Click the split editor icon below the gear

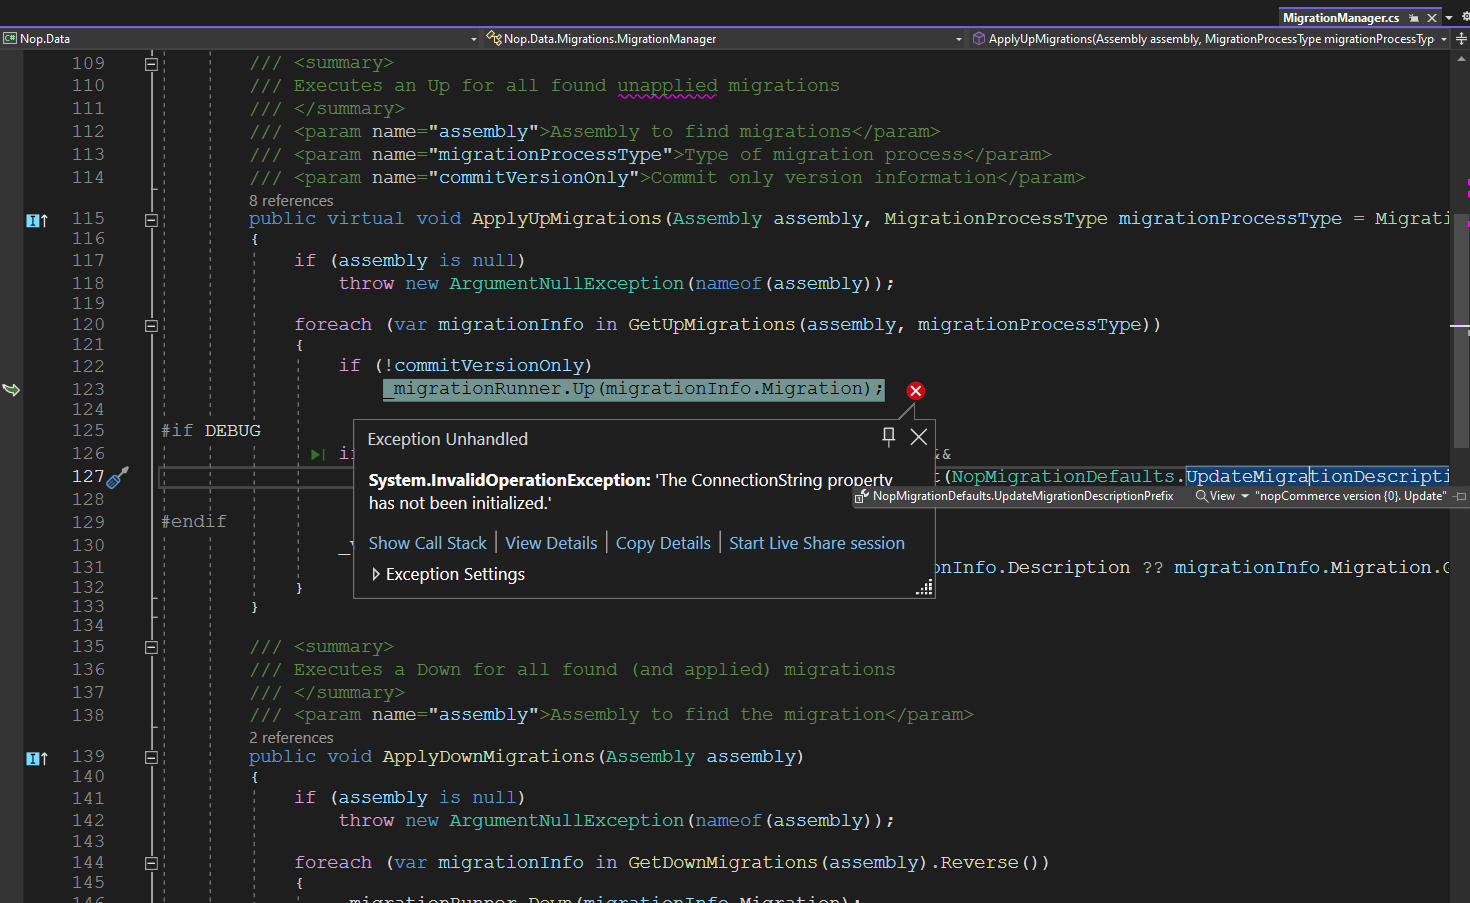[1462, 39]
